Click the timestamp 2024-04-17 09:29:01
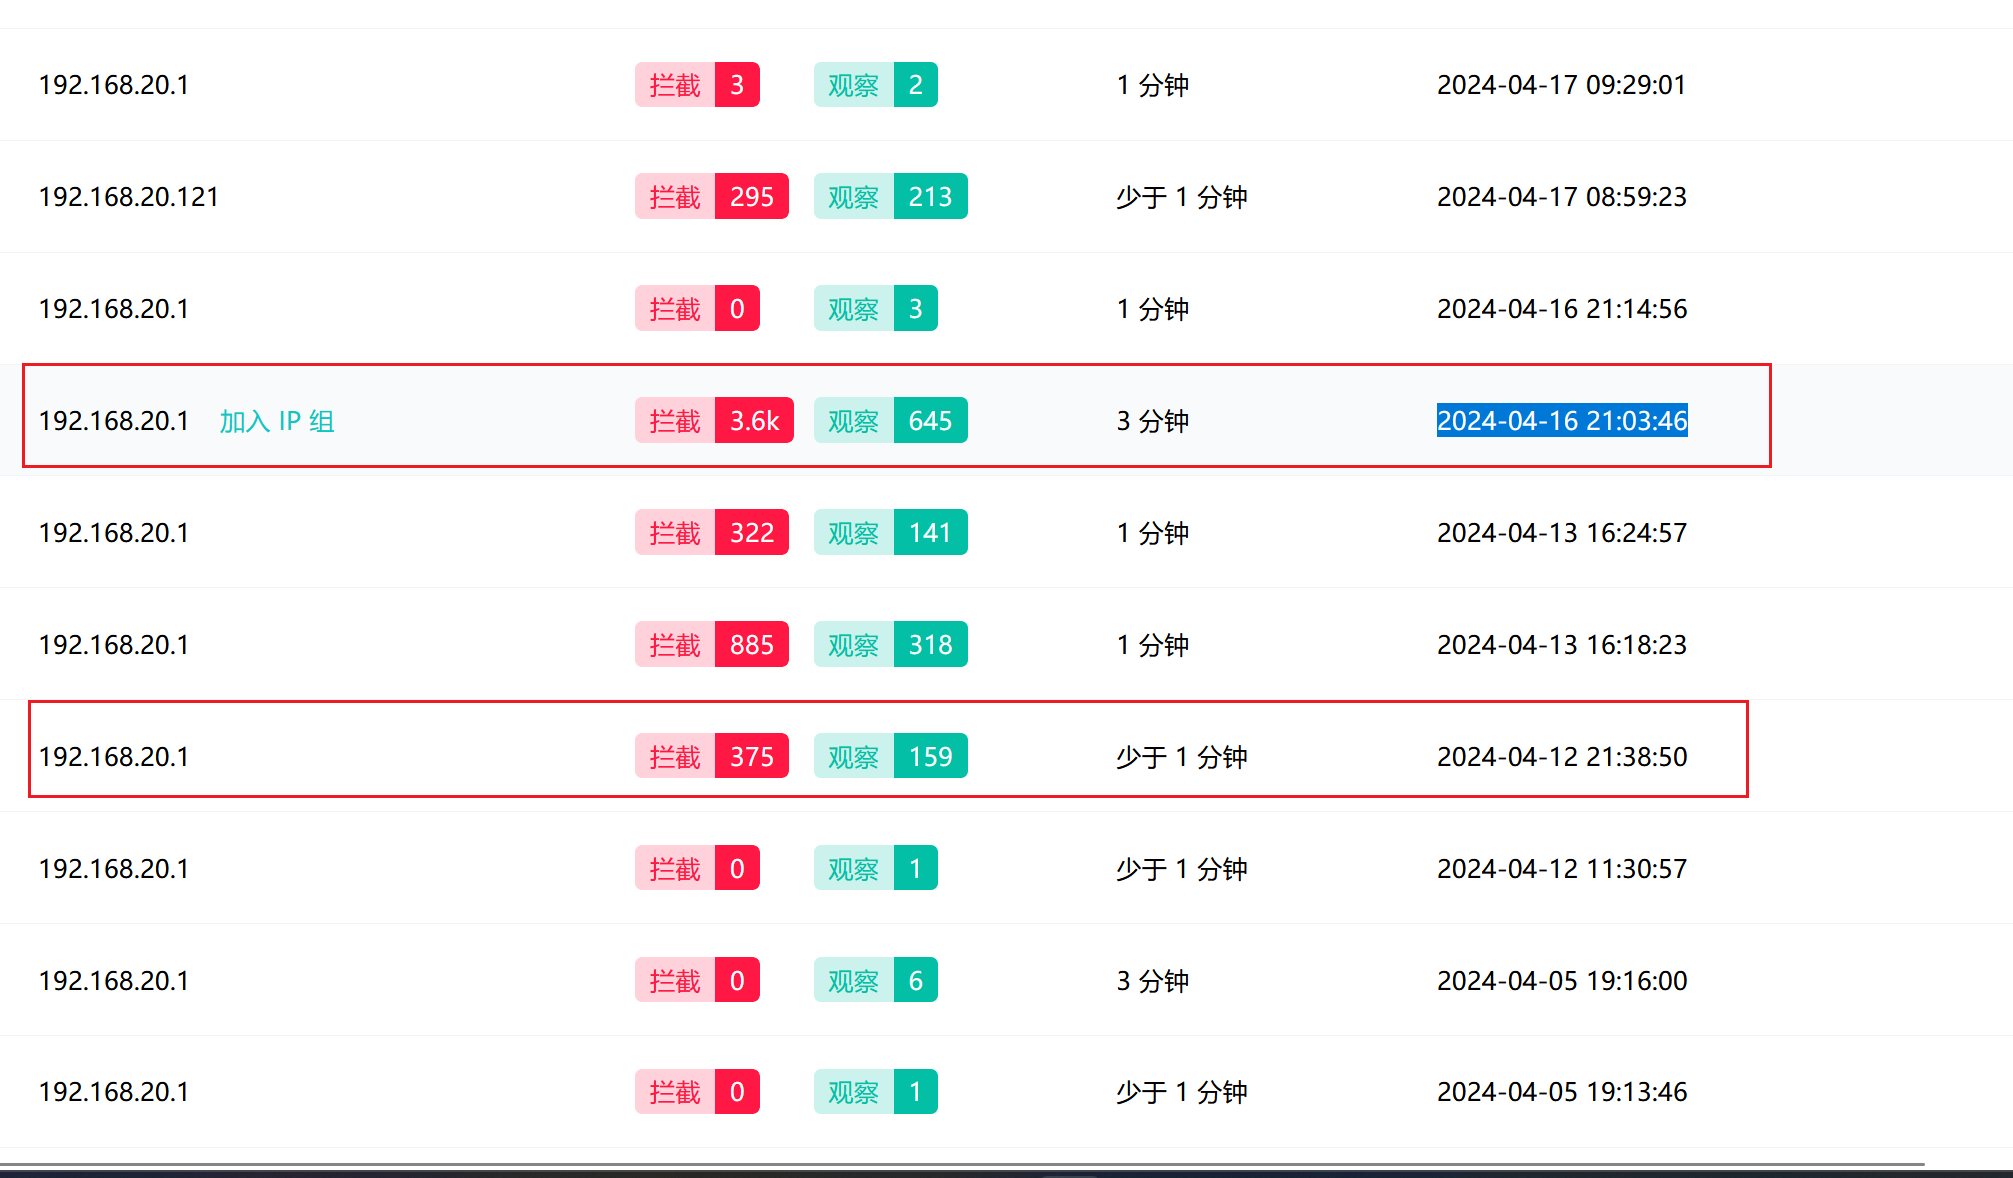2013x1178 pixels. pyautogui.click(x=1561, y=85)
